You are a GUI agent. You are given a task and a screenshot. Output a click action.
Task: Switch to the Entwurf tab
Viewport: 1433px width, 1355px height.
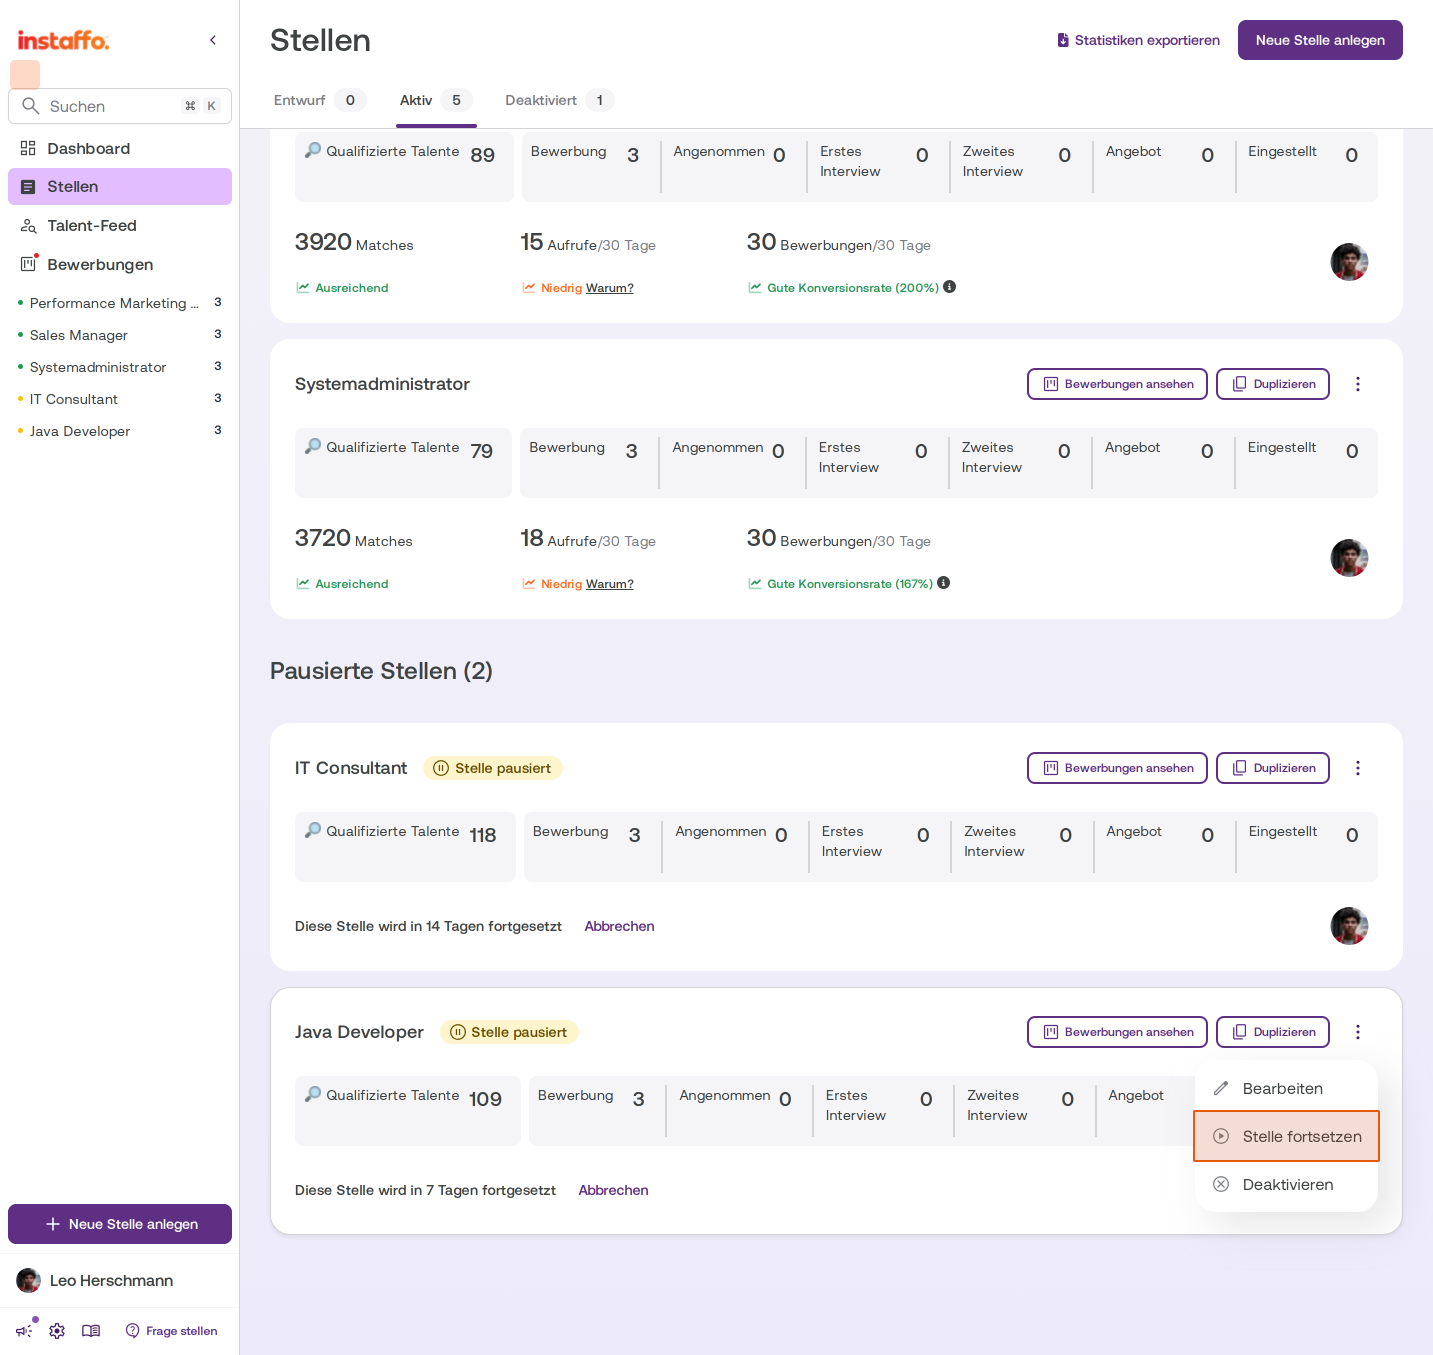[x=320, y=100]
